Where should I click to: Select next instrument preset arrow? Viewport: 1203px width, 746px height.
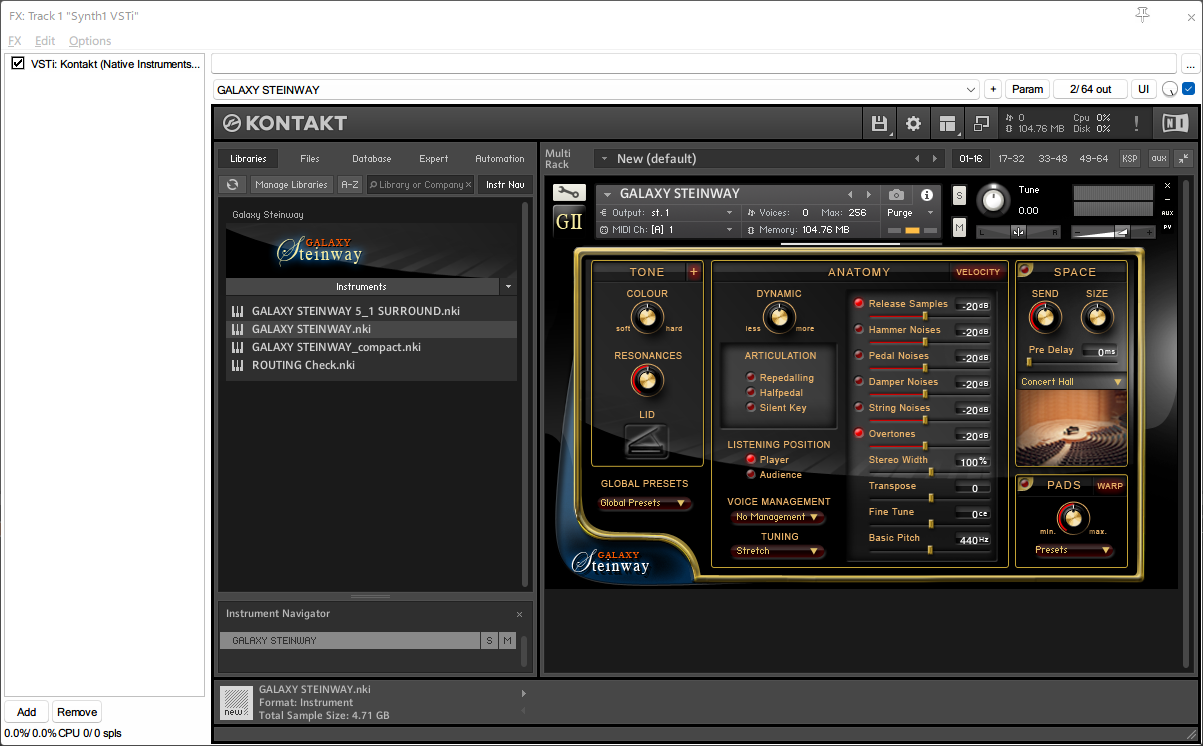[868, 194]
